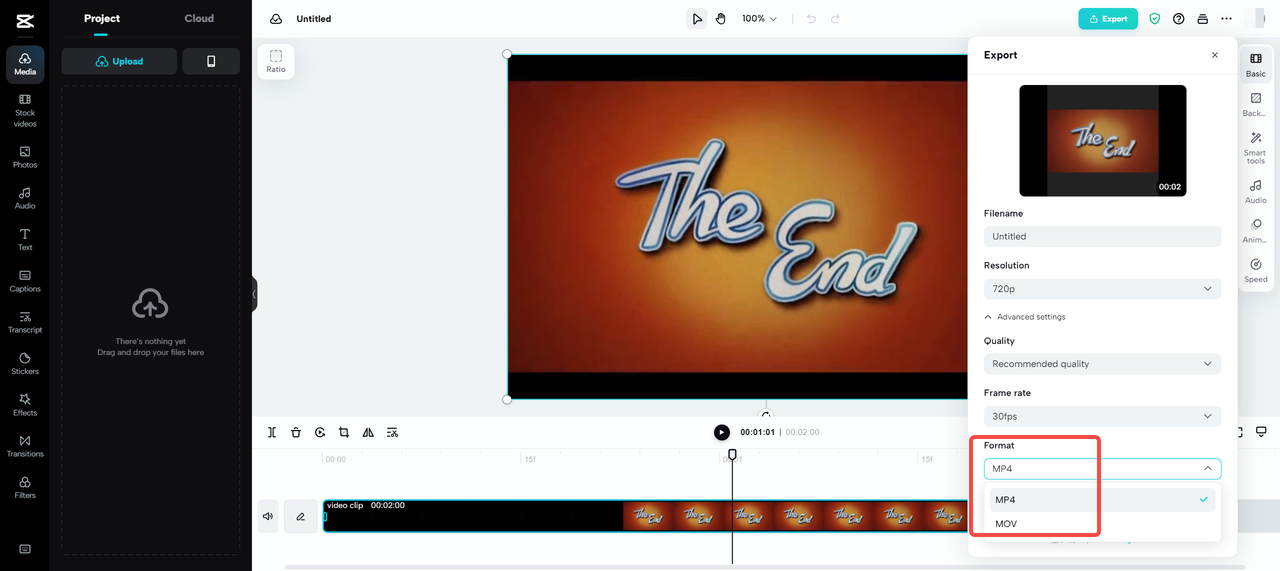This screenshot has height=571, width=1280.
Task: Click the mirror flip icon on timeline toolbar
Action: 368,432
